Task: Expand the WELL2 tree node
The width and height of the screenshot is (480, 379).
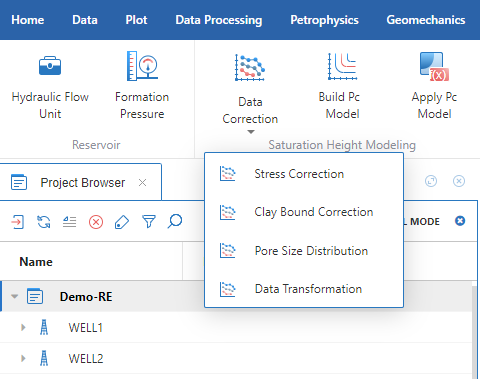Action: click(23, 358)
